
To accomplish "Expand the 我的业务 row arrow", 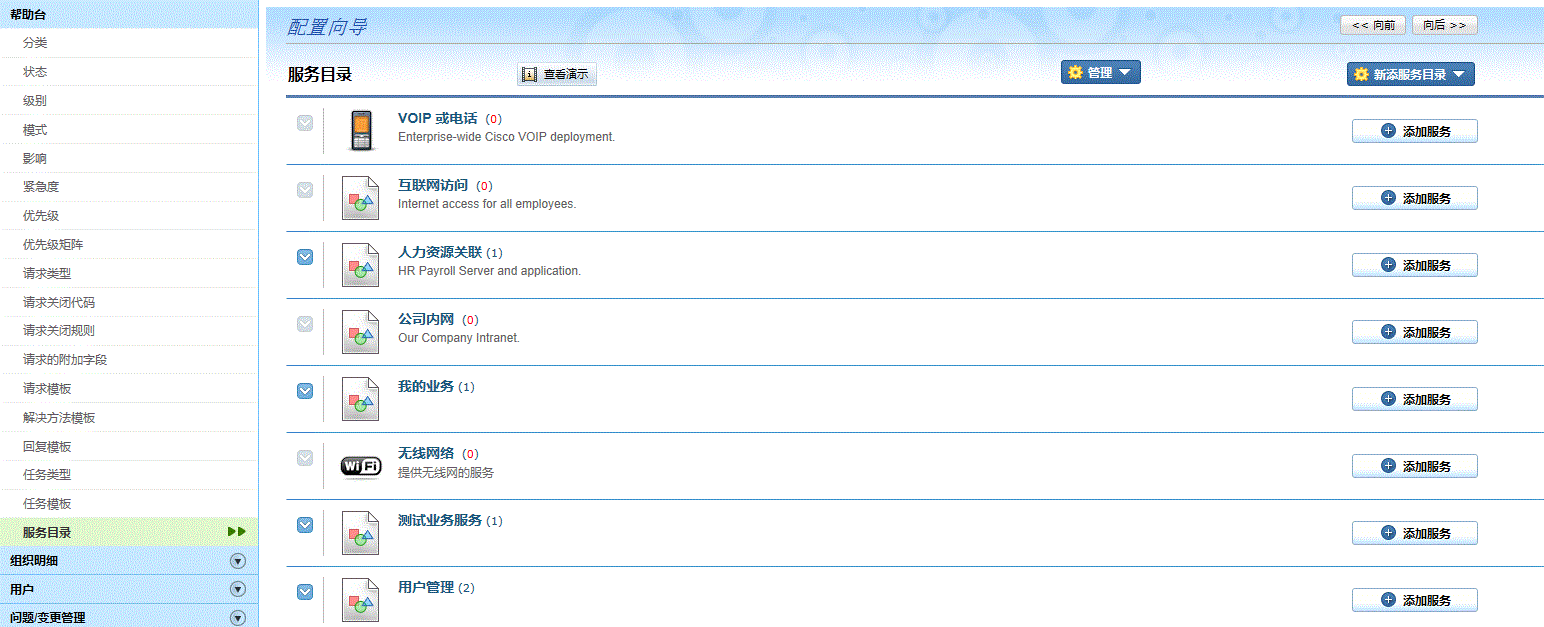I will pyautogui.click(x=305, y=391).
